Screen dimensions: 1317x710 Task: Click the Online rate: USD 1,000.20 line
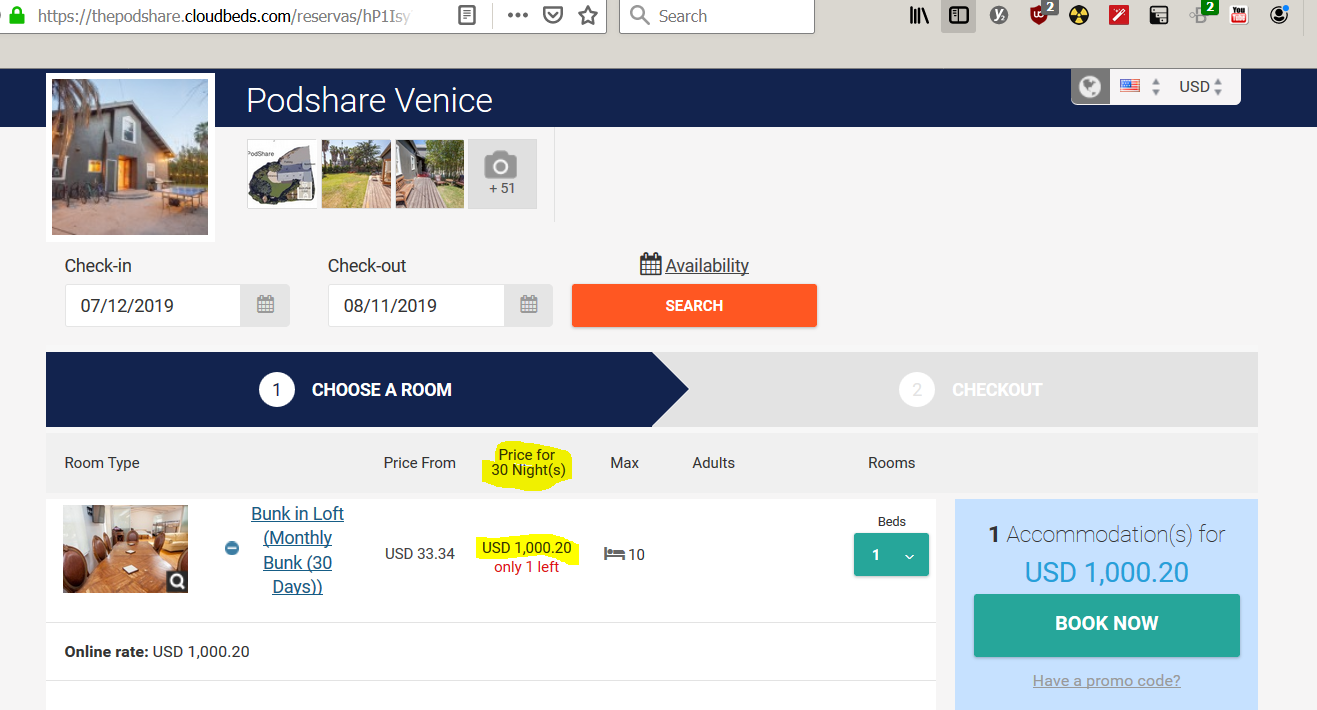coord(157,652)
